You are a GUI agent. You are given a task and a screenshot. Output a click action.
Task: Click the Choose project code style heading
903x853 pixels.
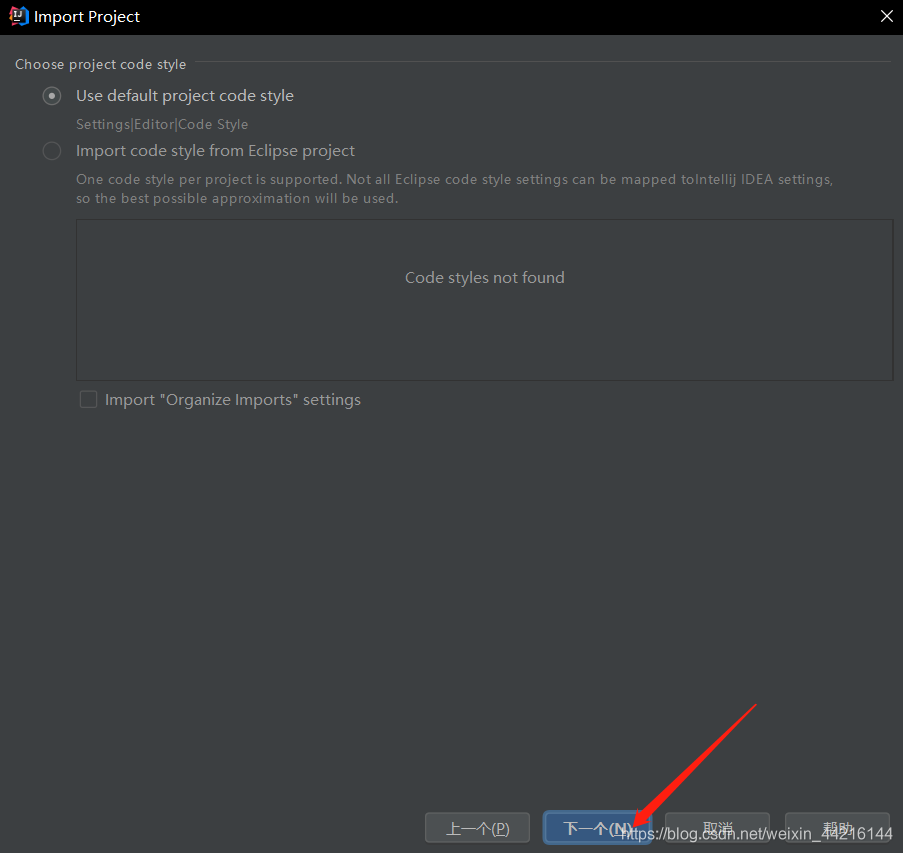pyautogui.click(x=100, y=64)
